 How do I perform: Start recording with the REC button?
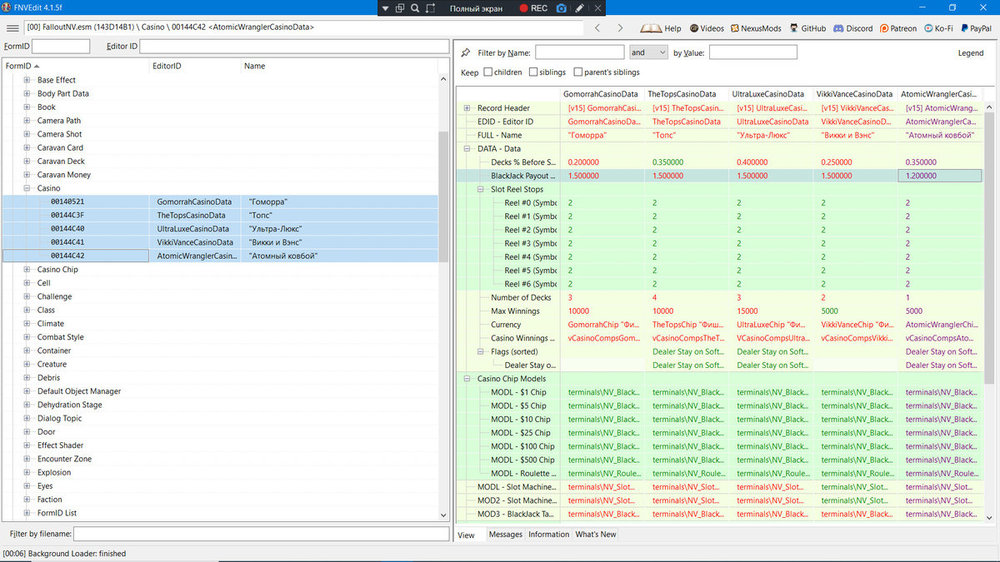[533, 8]
